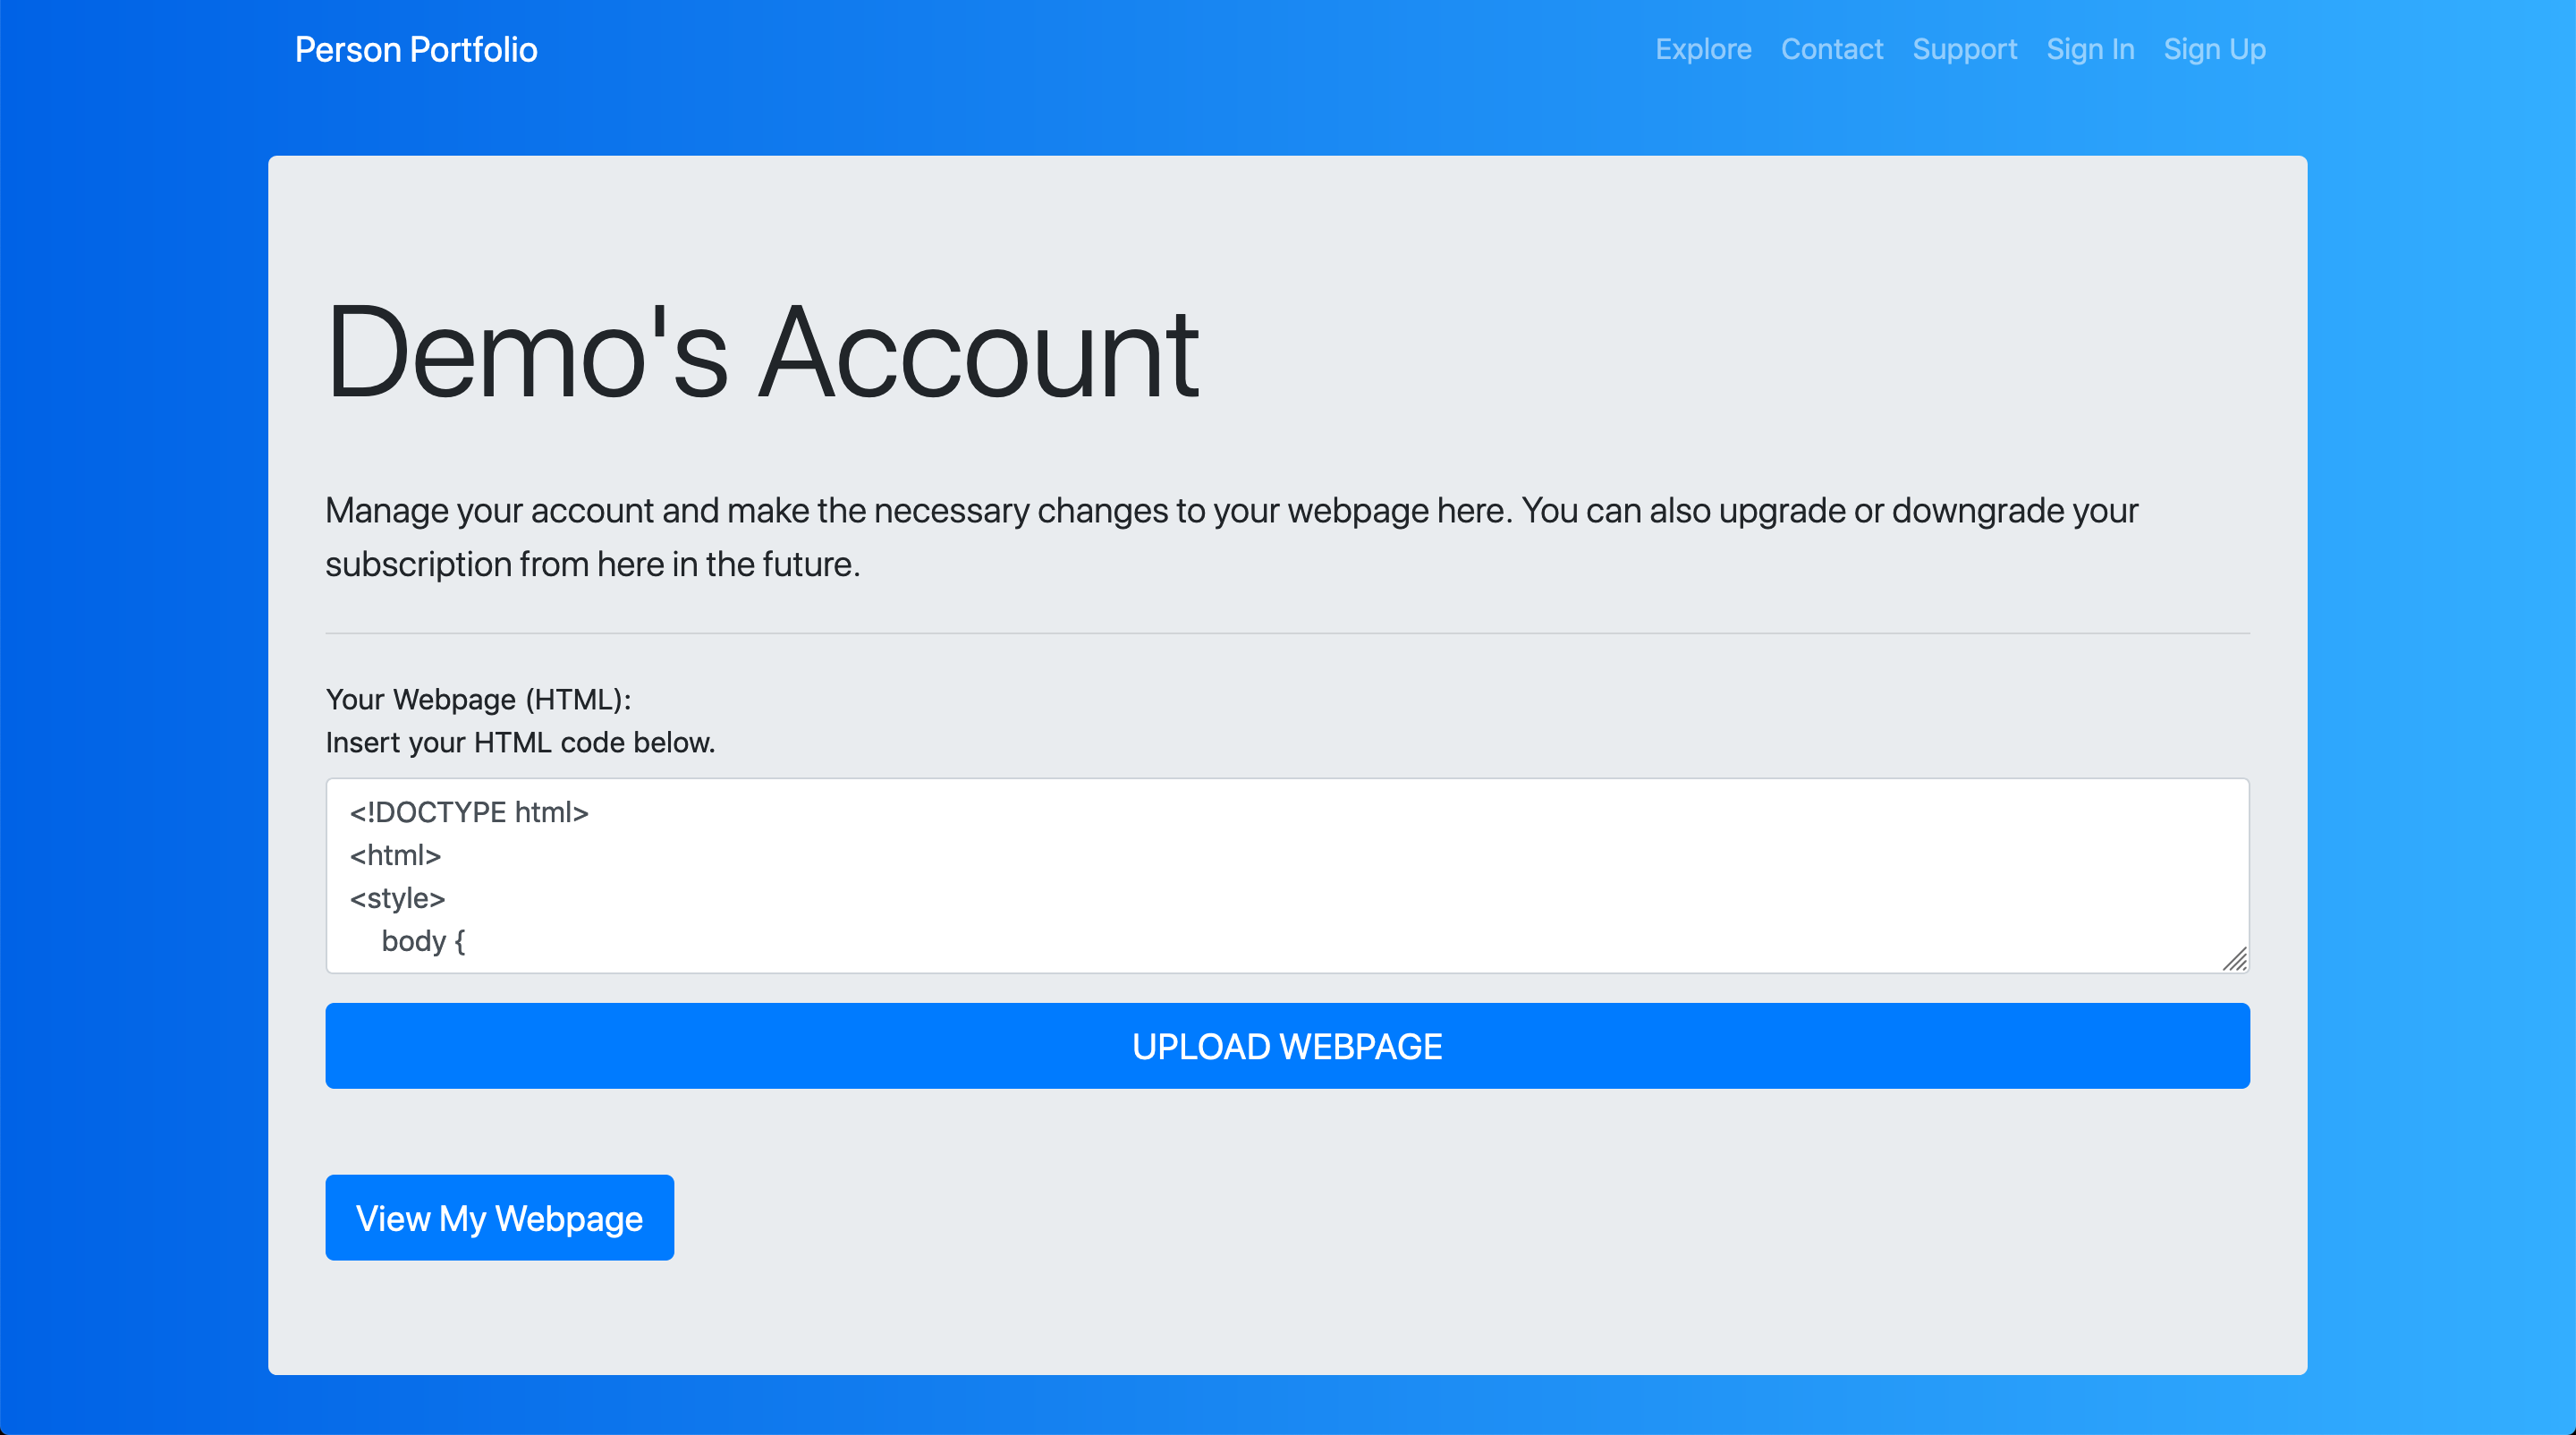
Task: Click the Demo's Account heading
Action: pyautogui.click(x=762, y=353)
